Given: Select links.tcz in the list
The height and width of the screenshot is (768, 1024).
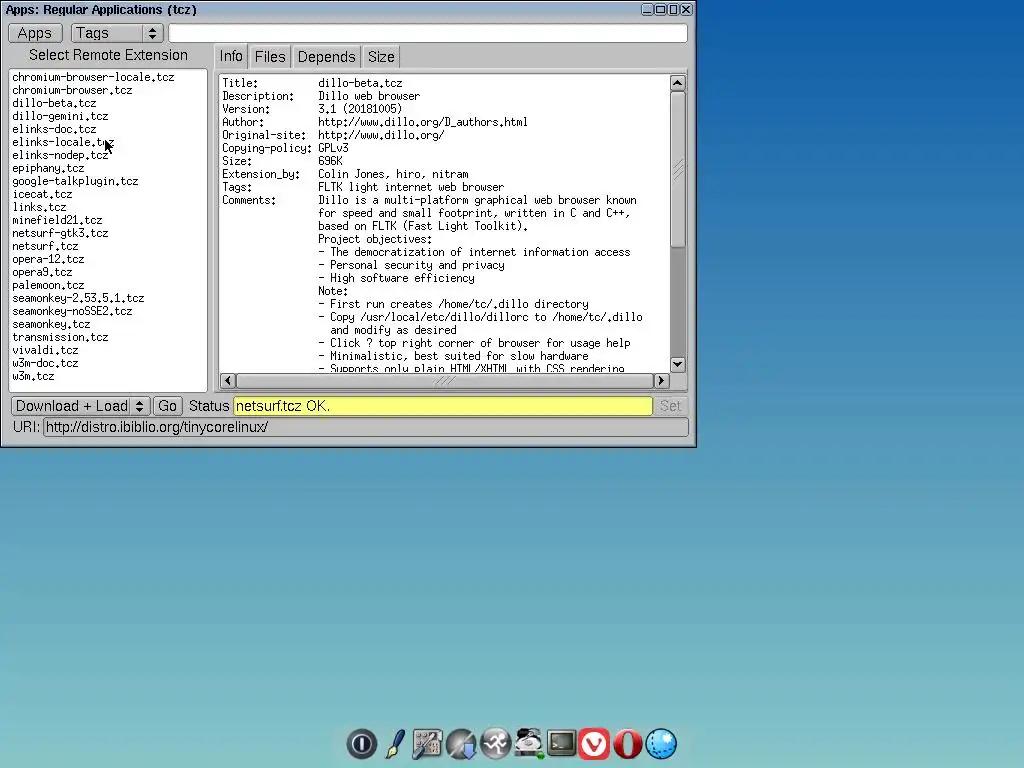Looking at the screenshot, I should (x=108, y=207).
